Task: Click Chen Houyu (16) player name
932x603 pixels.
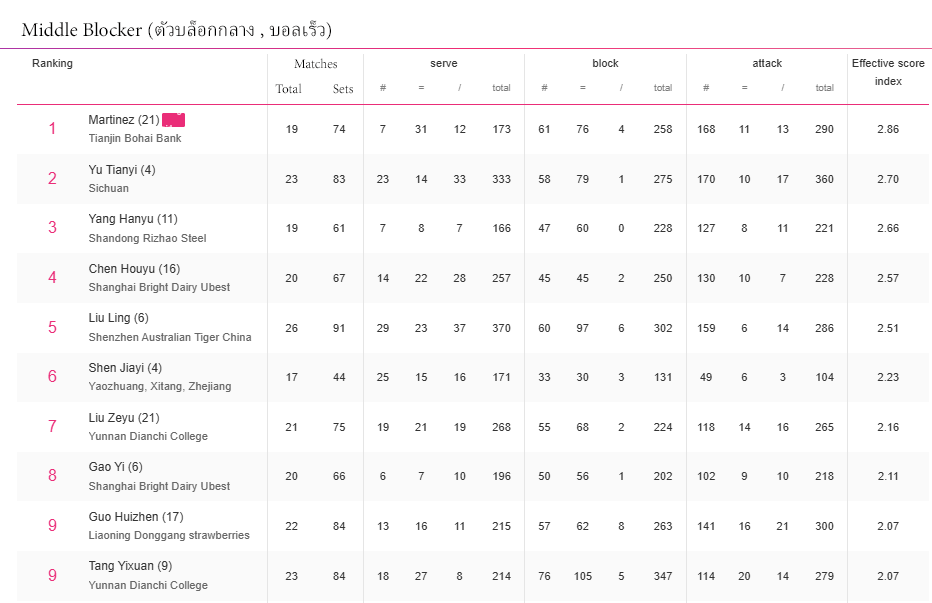Action: click(x=134, y=269)
